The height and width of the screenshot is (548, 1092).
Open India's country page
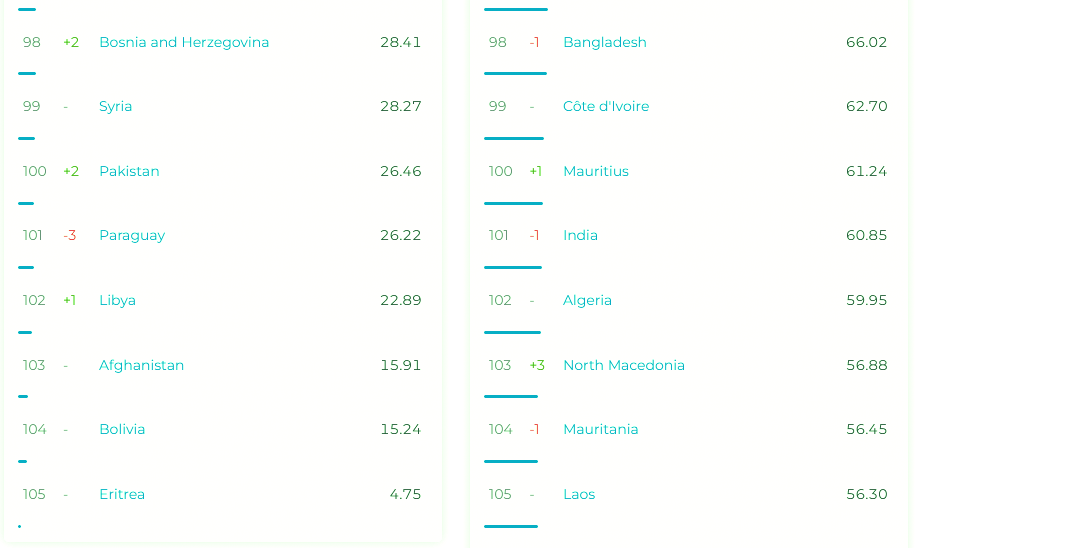pyautogui.click(x=580, y=236)
